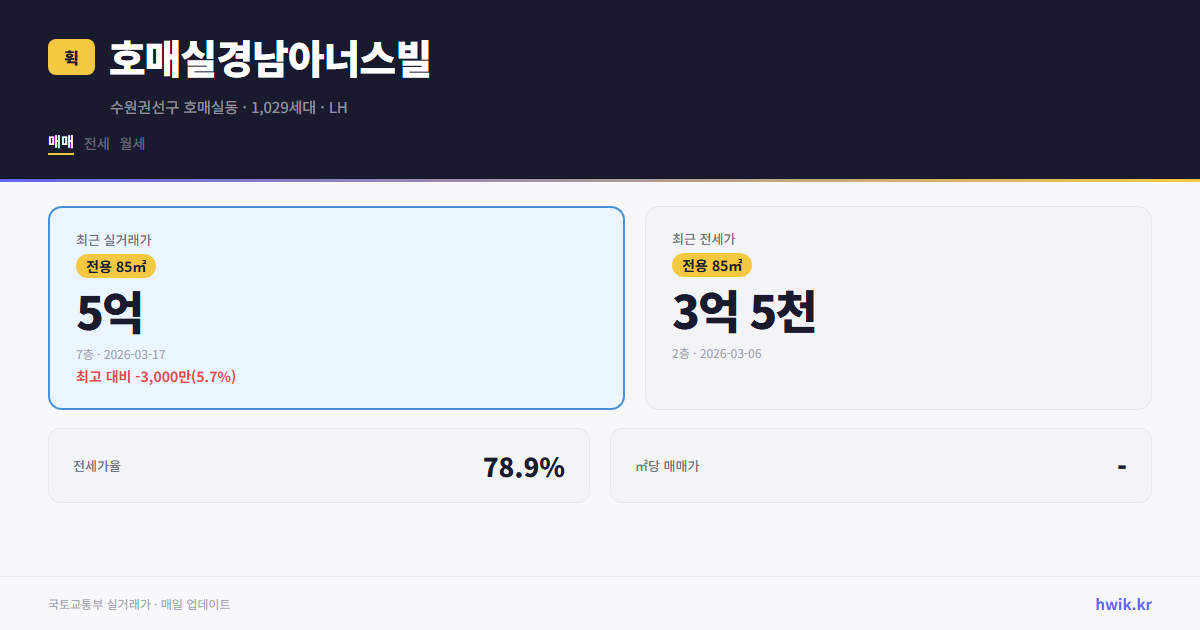Screen dimensions: 1200x630
Task: Toggle to 월세 listings view
Action: [131, 143]
